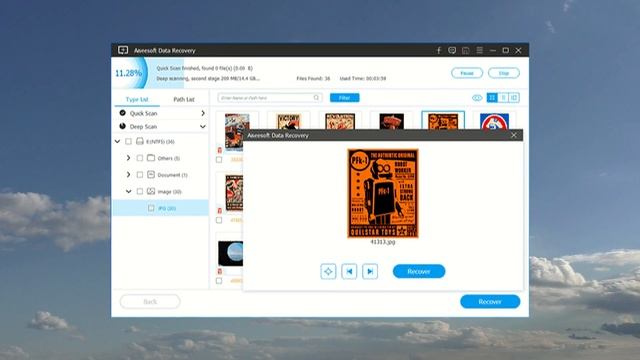Check the E:(NTFS) drive checkbox
The width and height of the screenshot is (640, 360).
128,141
